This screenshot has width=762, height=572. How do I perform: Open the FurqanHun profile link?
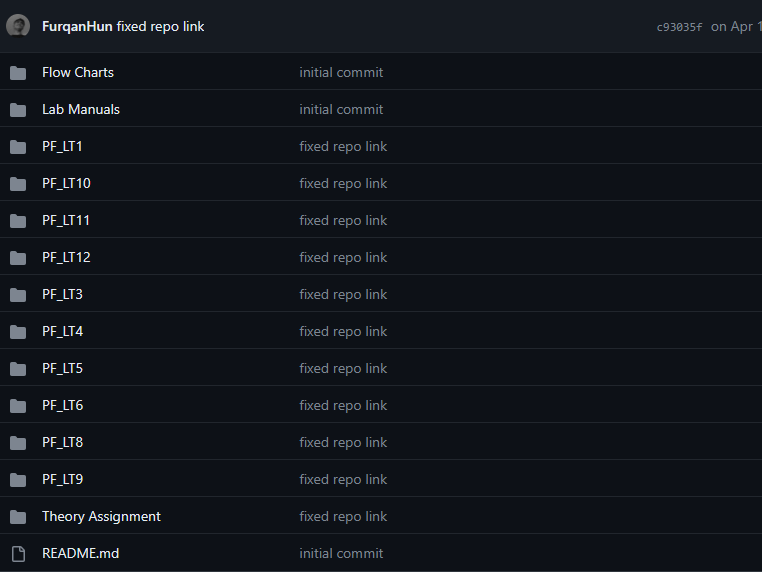(77, 26)
